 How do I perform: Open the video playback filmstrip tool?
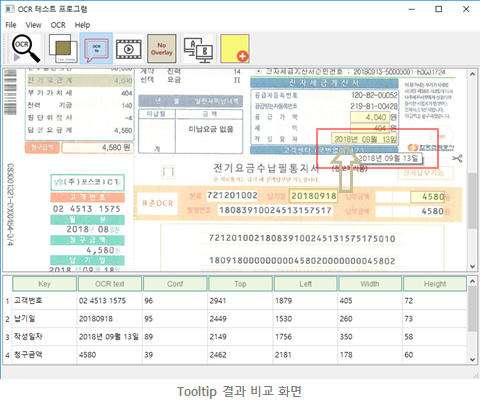click(x=128, y=49)
